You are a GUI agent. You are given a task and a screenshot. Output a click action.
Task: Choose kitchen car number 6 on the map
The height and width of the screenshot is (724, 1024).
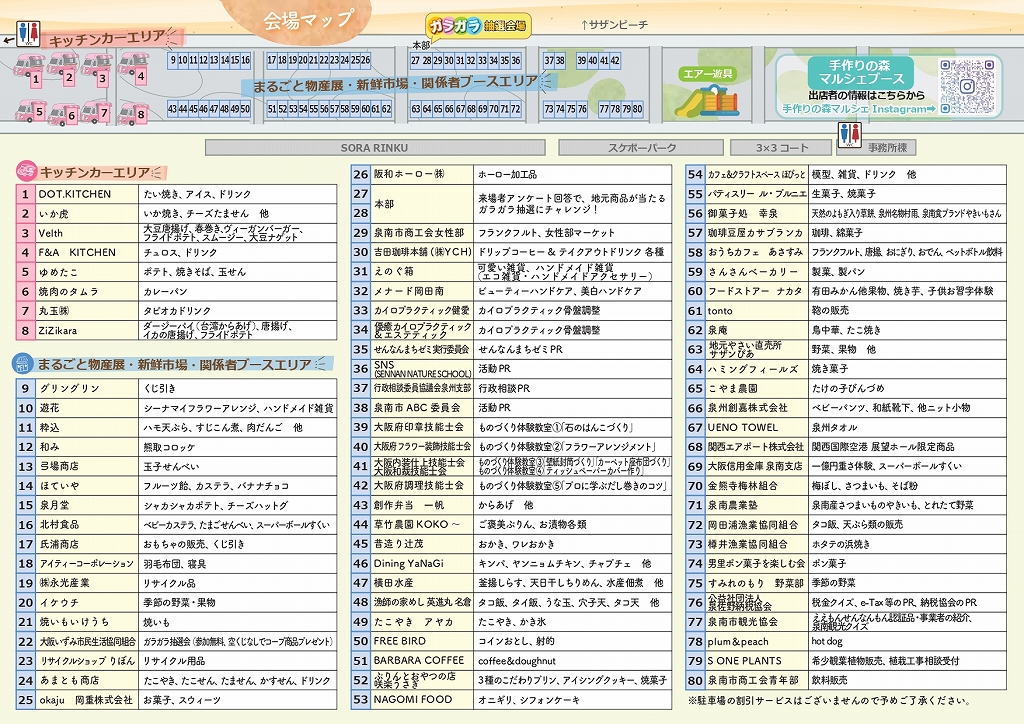(x=64, y=114)
